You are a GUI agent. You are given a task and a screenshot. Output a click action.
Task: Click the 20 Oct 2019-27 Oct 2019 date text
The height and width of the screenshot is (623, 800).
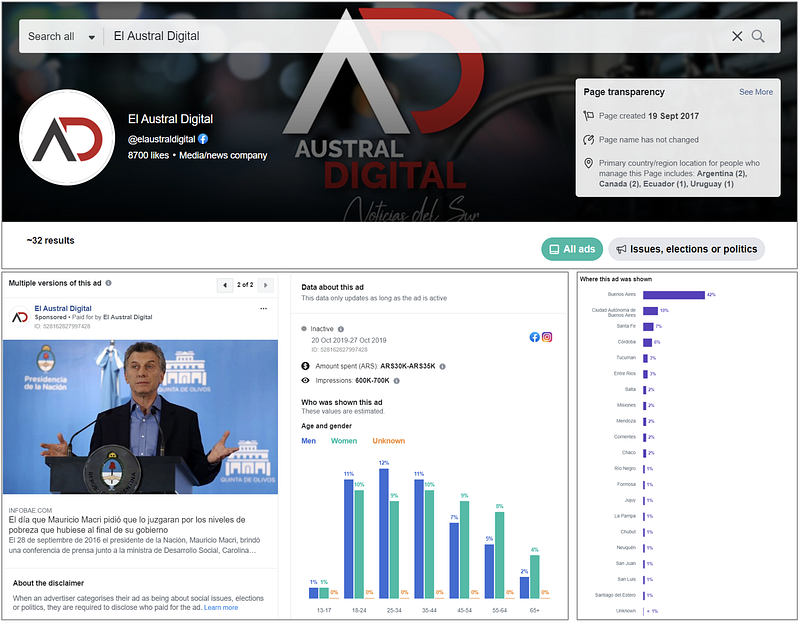point(348,340)
